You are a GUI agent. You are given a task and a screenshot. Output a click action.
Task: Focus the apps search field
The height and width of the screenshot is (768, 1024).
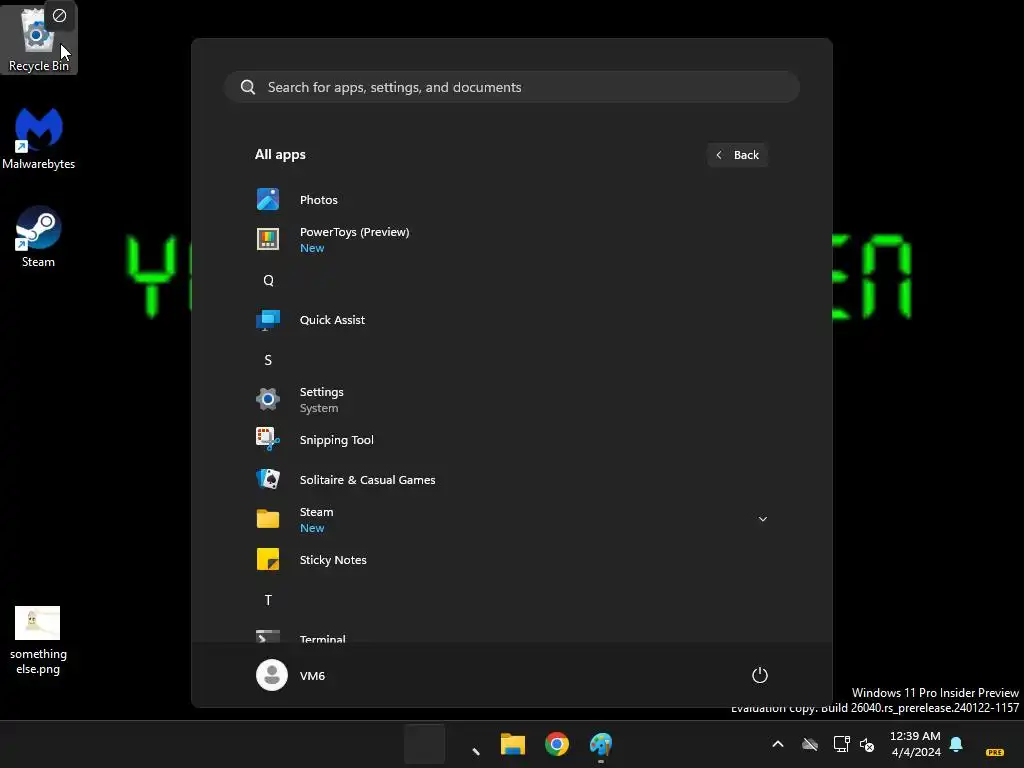tap(512, 87)
